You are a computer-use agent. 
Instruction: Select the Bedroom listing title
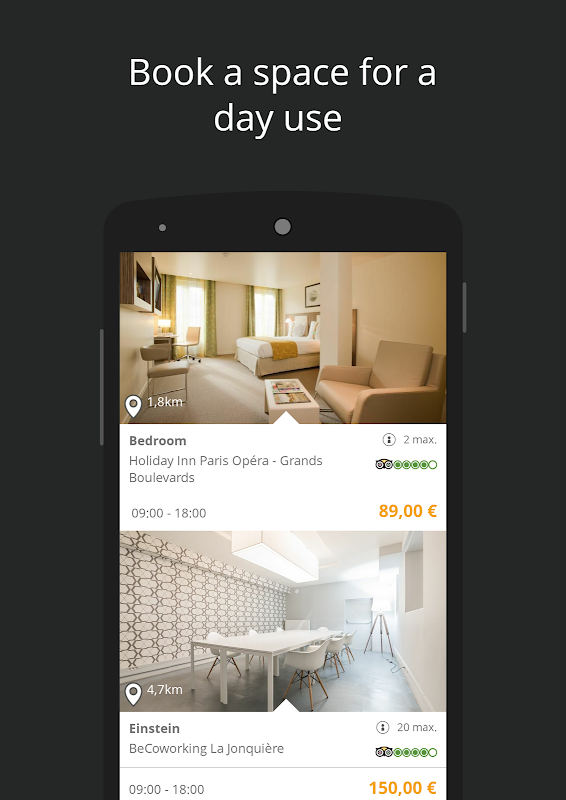[x=158, y=440]
